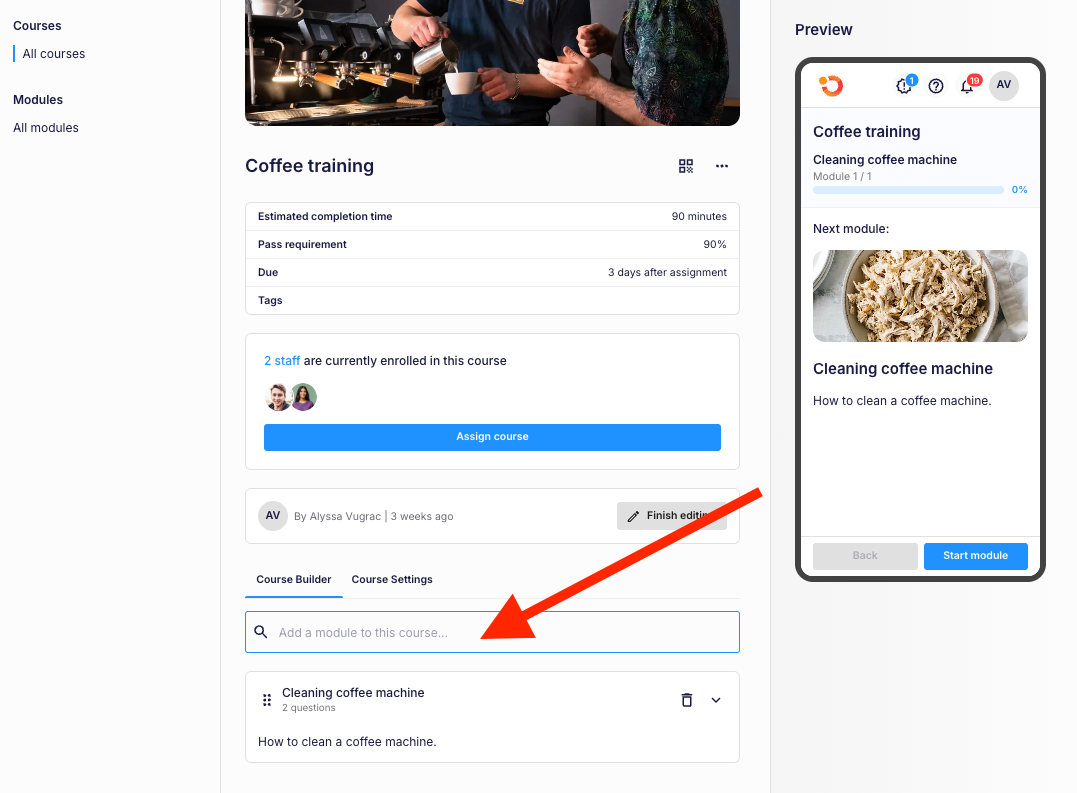1077x793 pixels.
Task: Open the QR code icon for Coffee training
Action: 685,166
